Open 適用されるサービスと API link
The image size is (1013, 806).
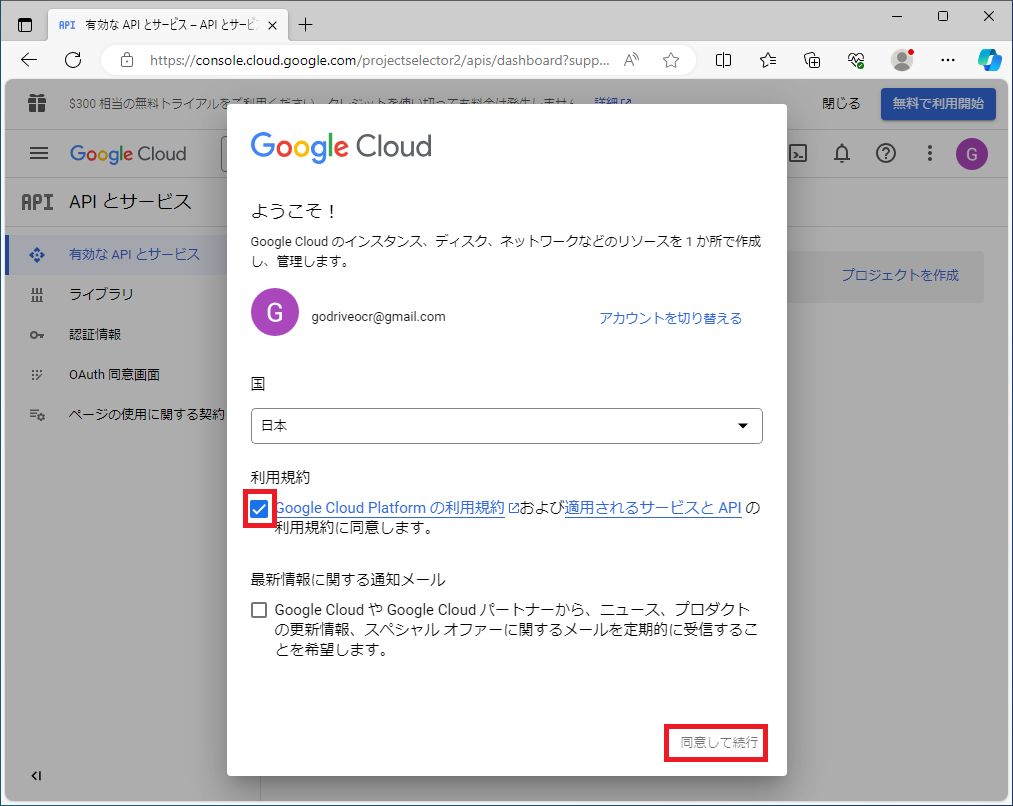point(653,508)
